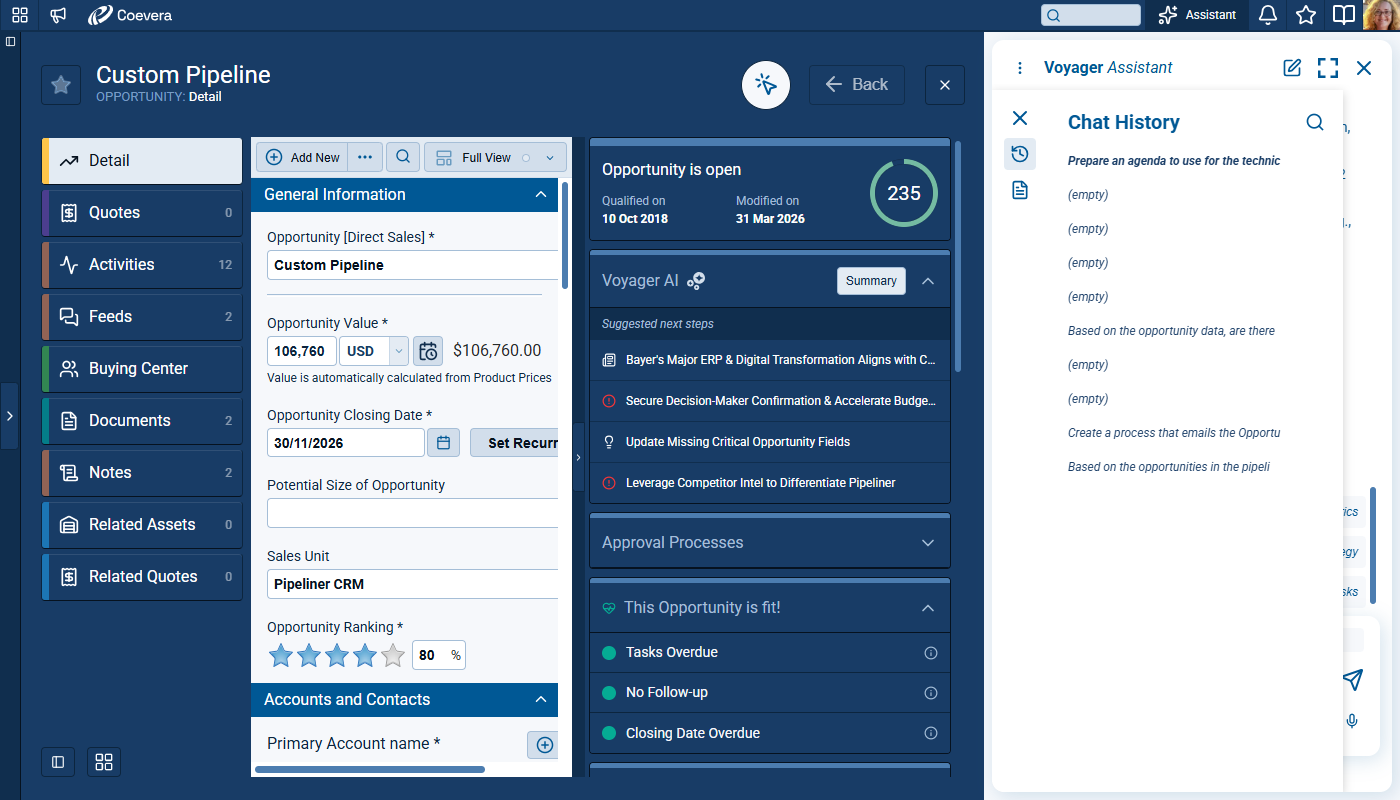1400x800 pixels.
Task: Click the horizontal scrollbar under the form
Action: (370, 769)
